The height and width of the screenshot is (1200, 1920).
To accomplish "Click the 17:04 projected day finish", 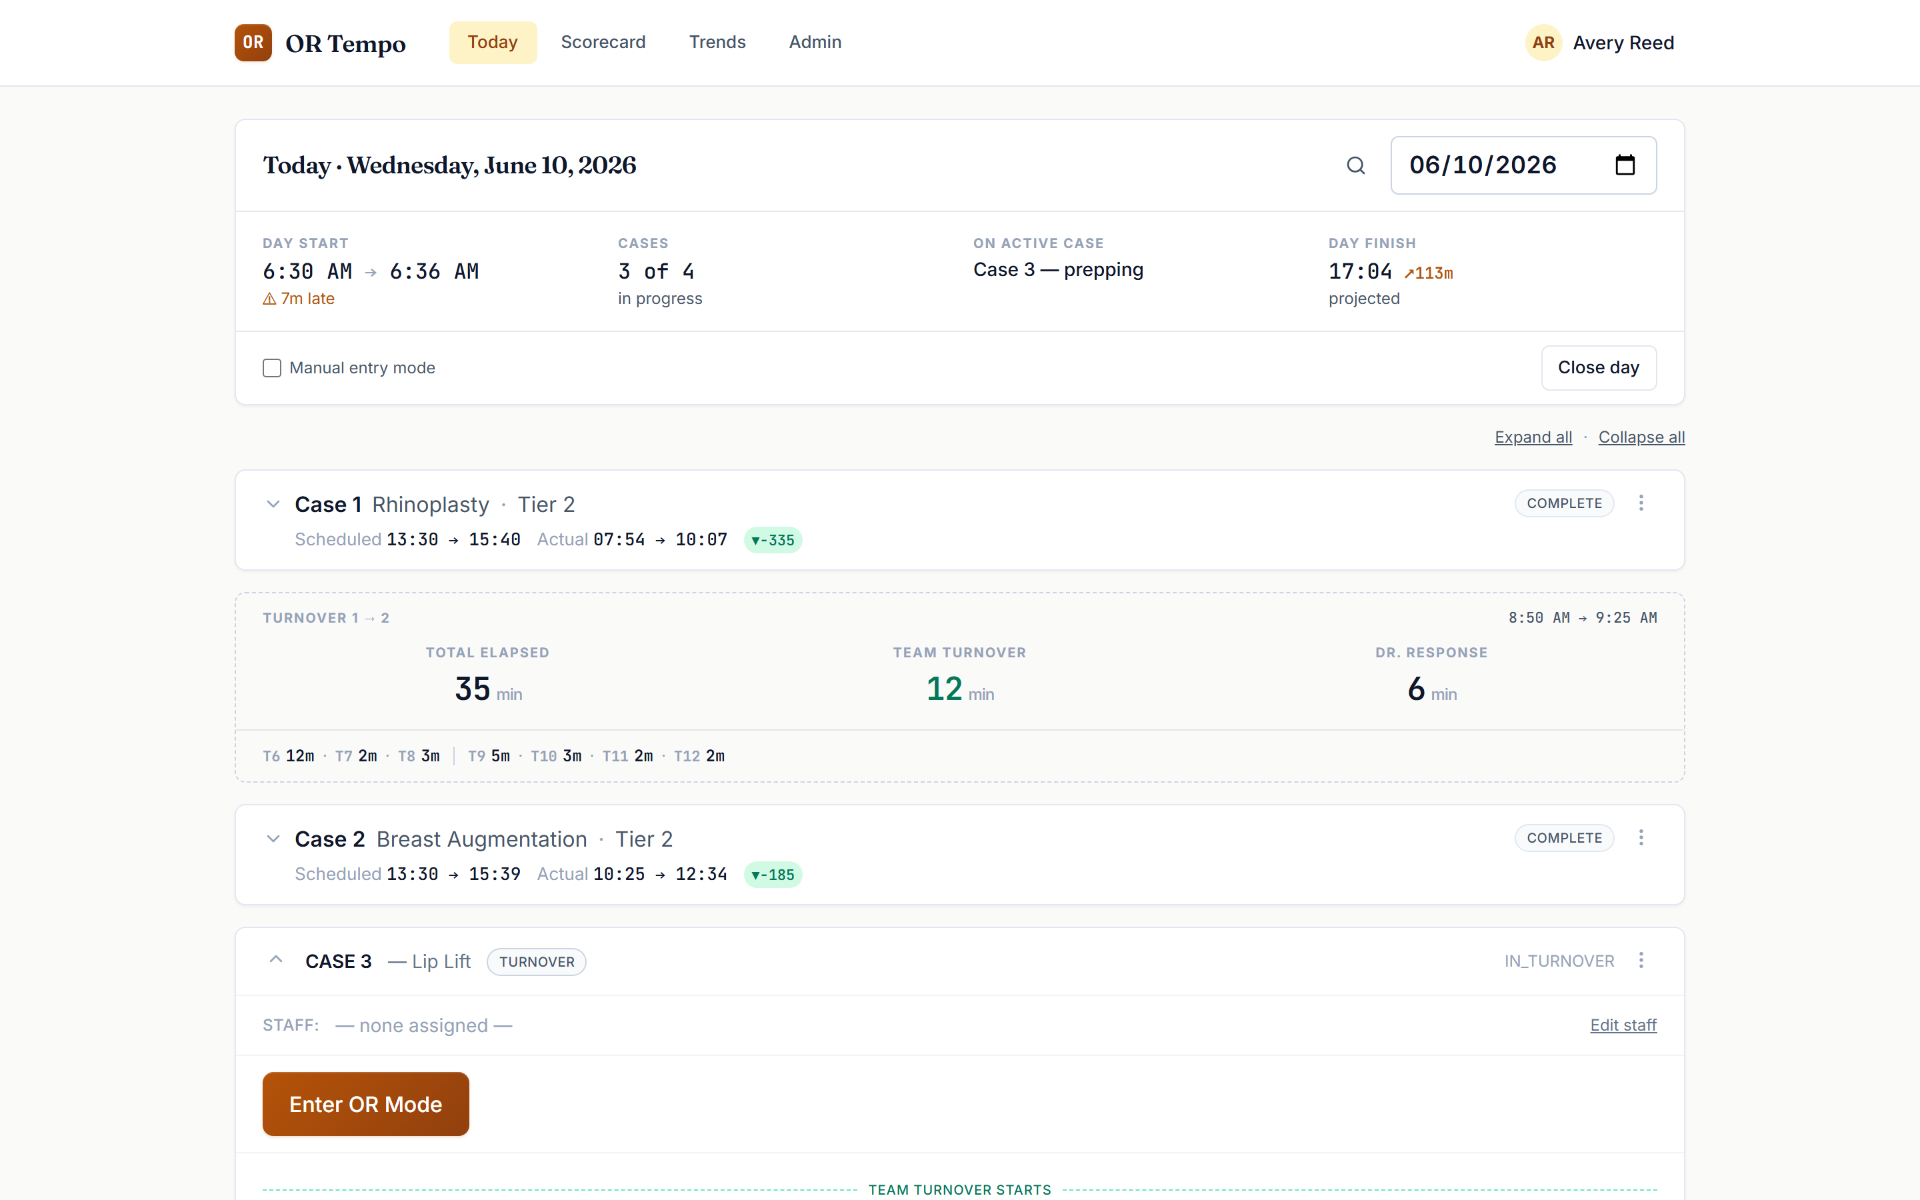I will point(1360,272).
